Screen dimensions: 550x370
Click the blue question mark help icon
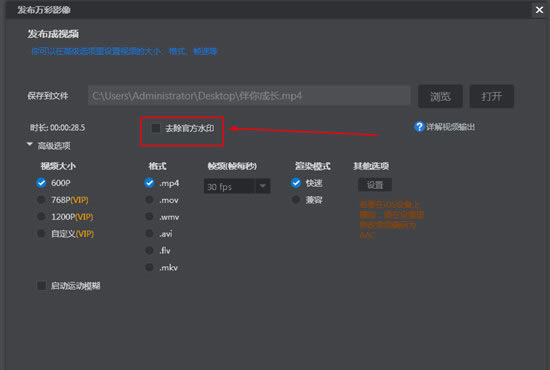419,127
